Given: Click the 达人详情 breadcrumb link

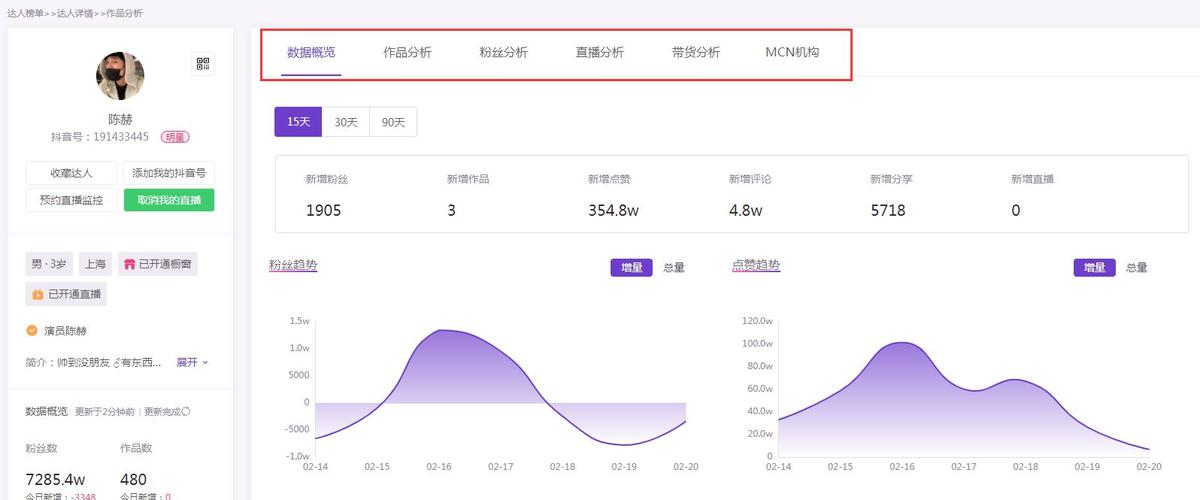Looking at the screenshot, I should (x=74, y=13).
